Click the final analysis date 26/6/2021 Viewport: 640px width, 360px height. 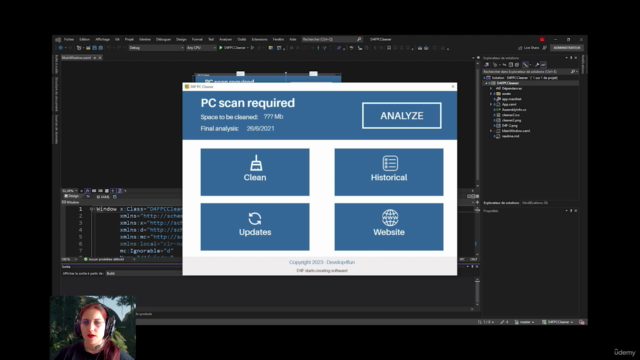pyautogui.click(x=260, y=128)
